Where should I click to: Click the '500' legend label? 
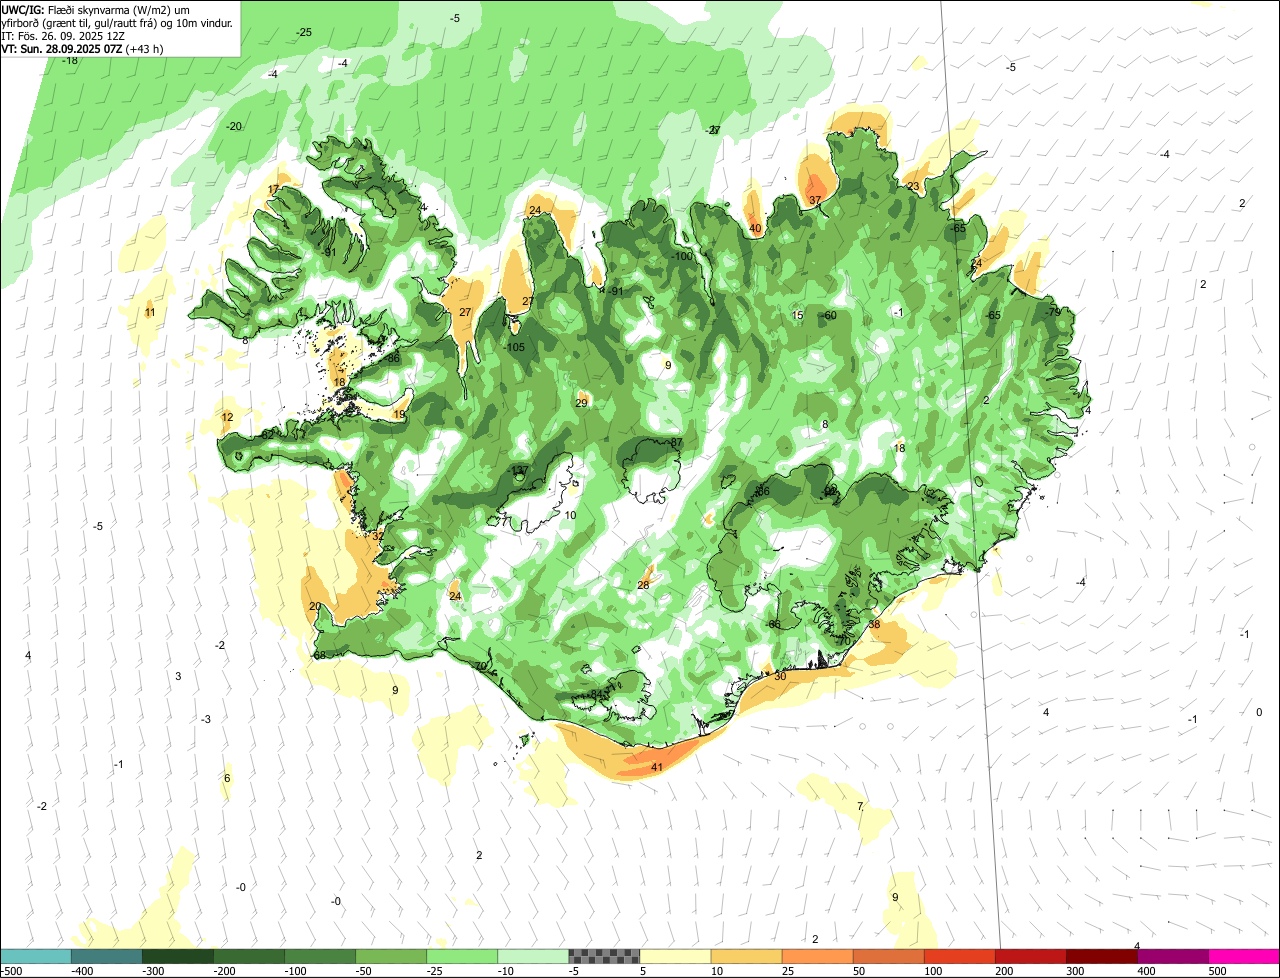pyautogui.click(x=1218, y=971)
